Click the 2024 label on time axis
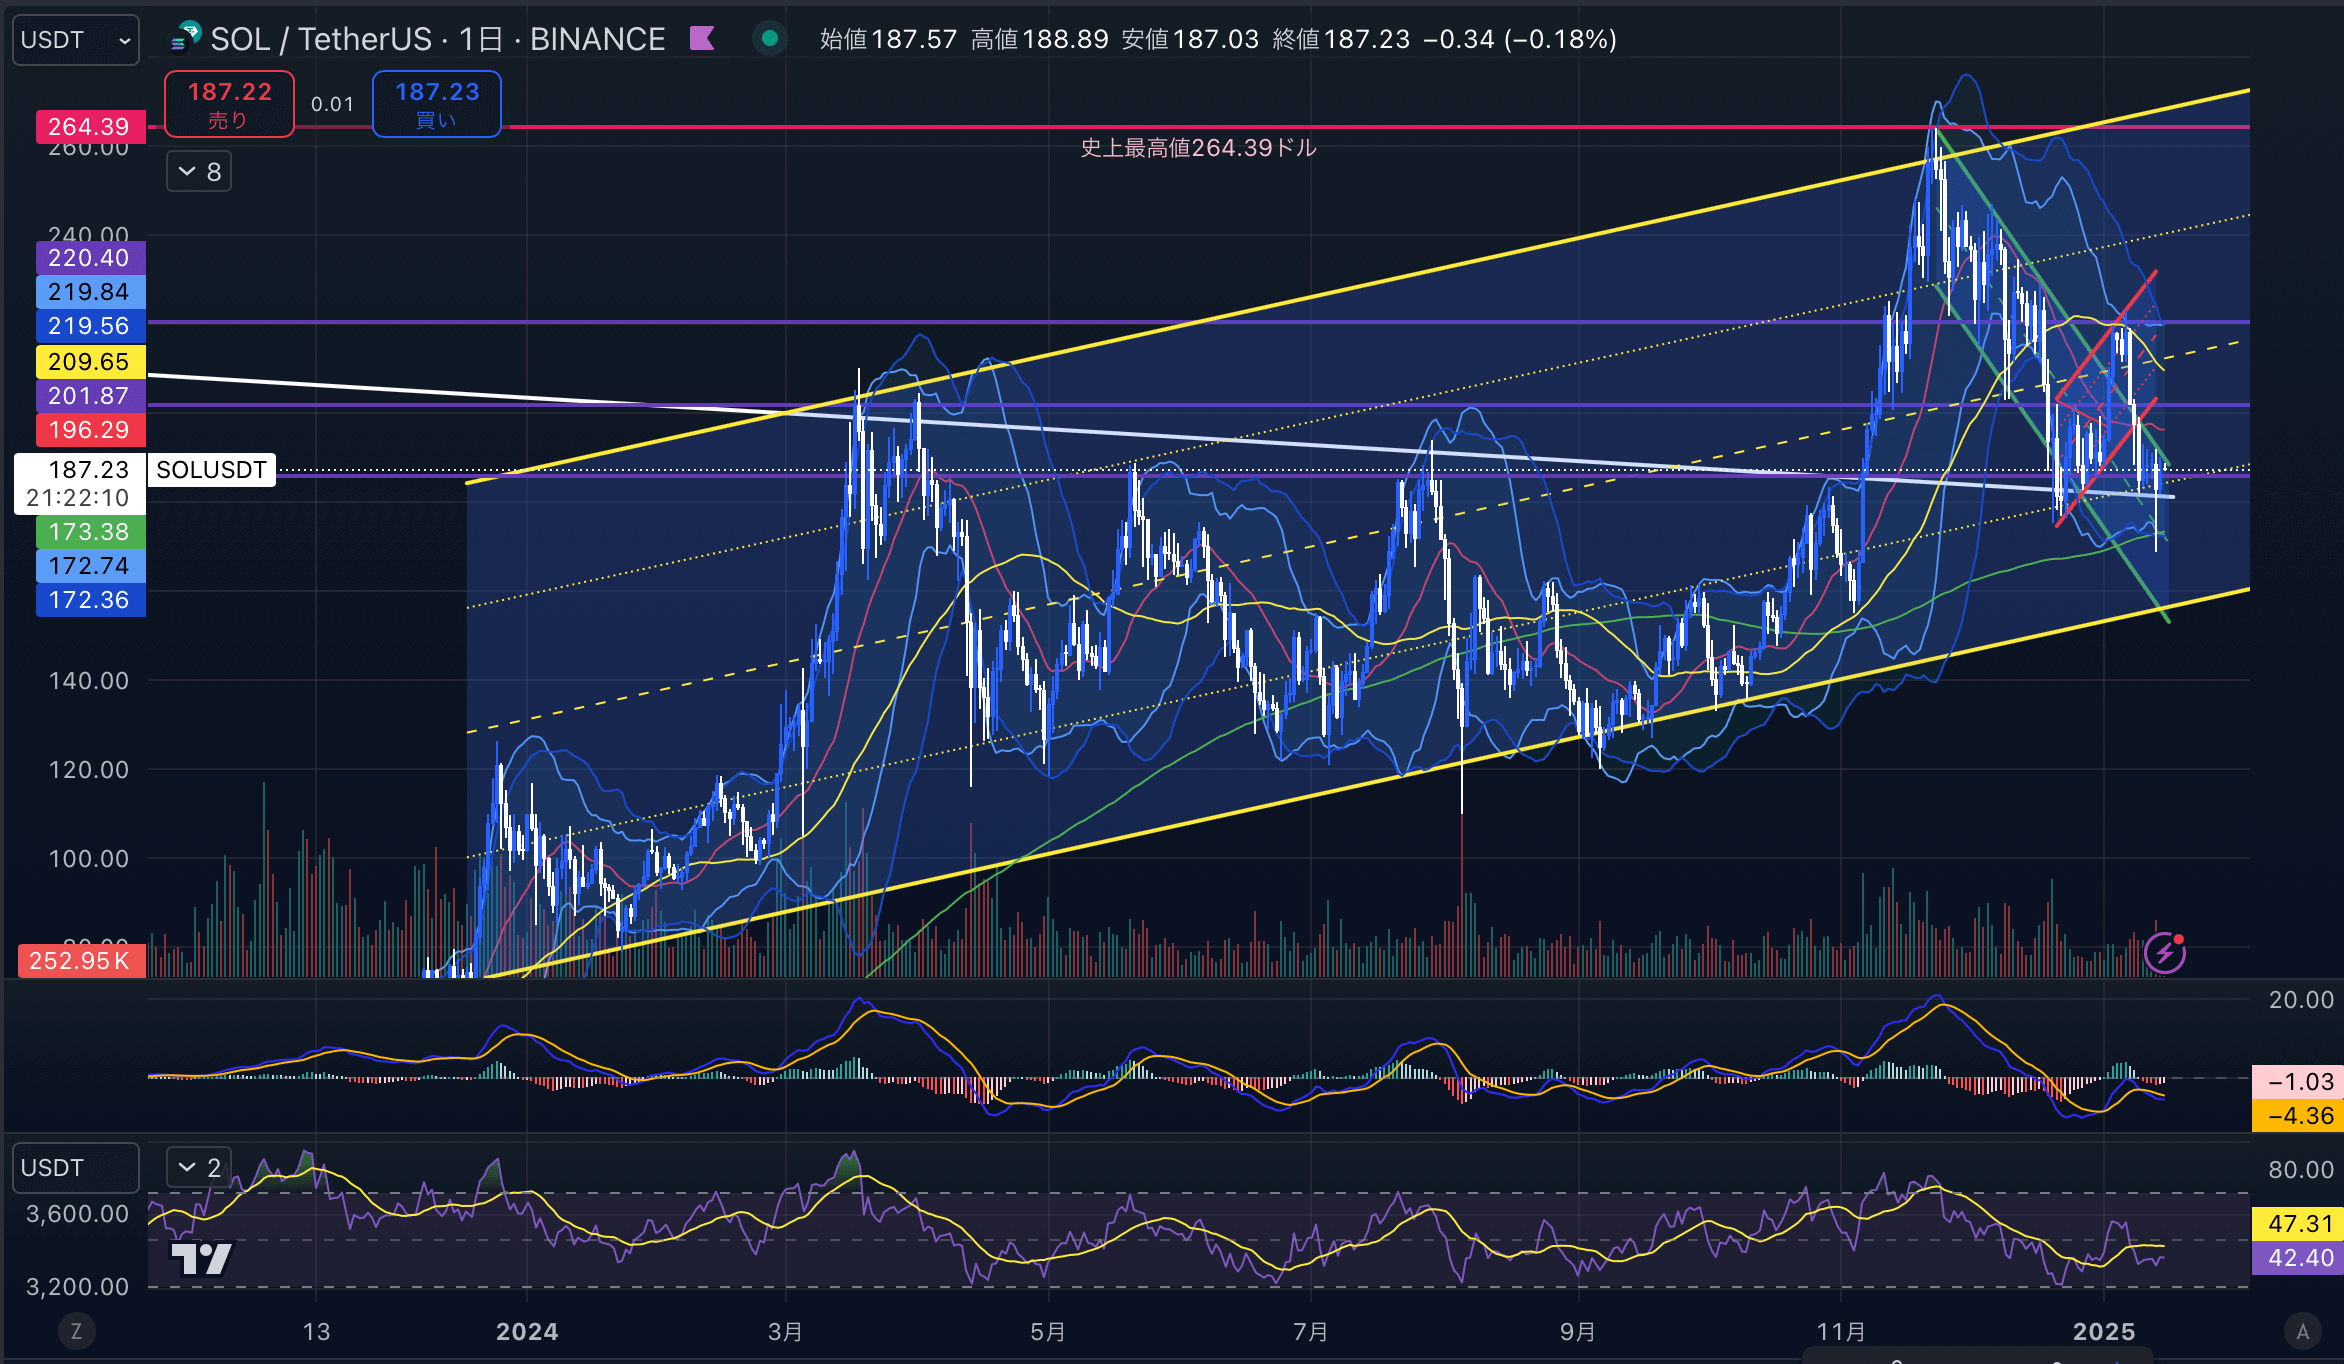Viewport: 2344px width, 1364px height. [x=527, y=1332]
